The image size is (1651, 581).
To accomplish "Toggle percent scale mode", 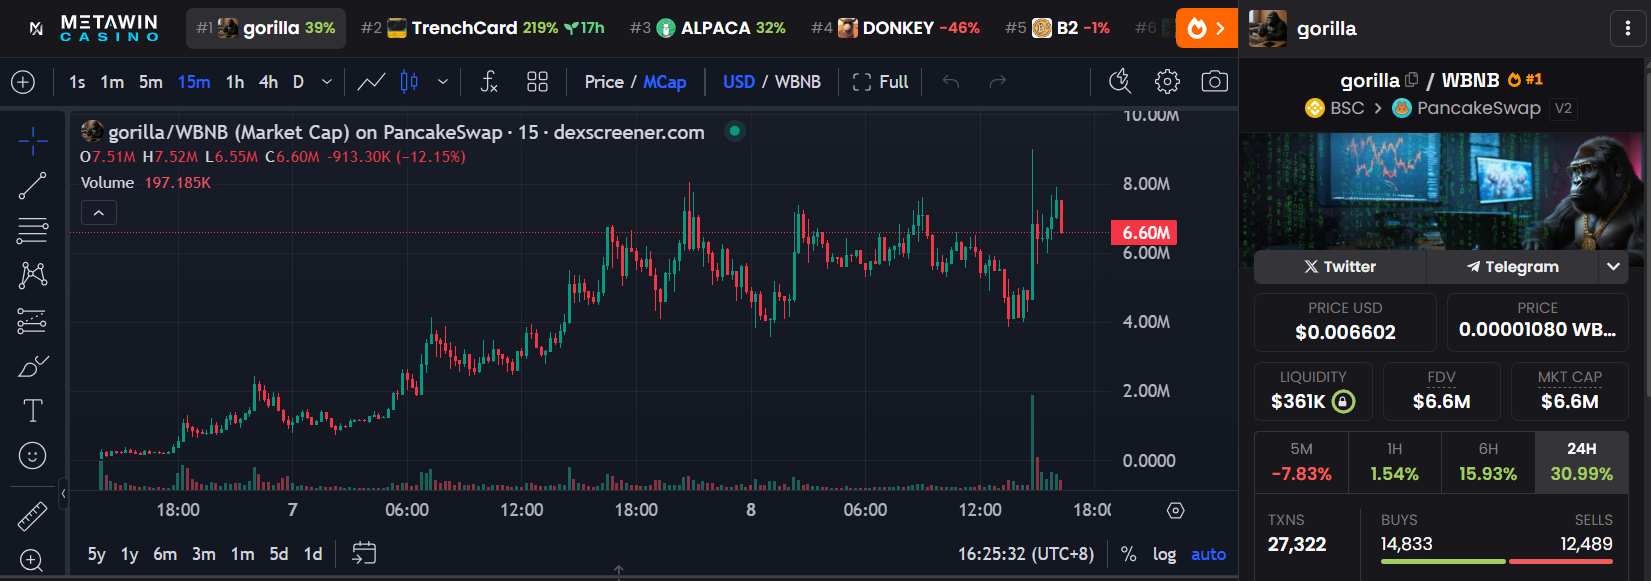I will (1128, 554).
